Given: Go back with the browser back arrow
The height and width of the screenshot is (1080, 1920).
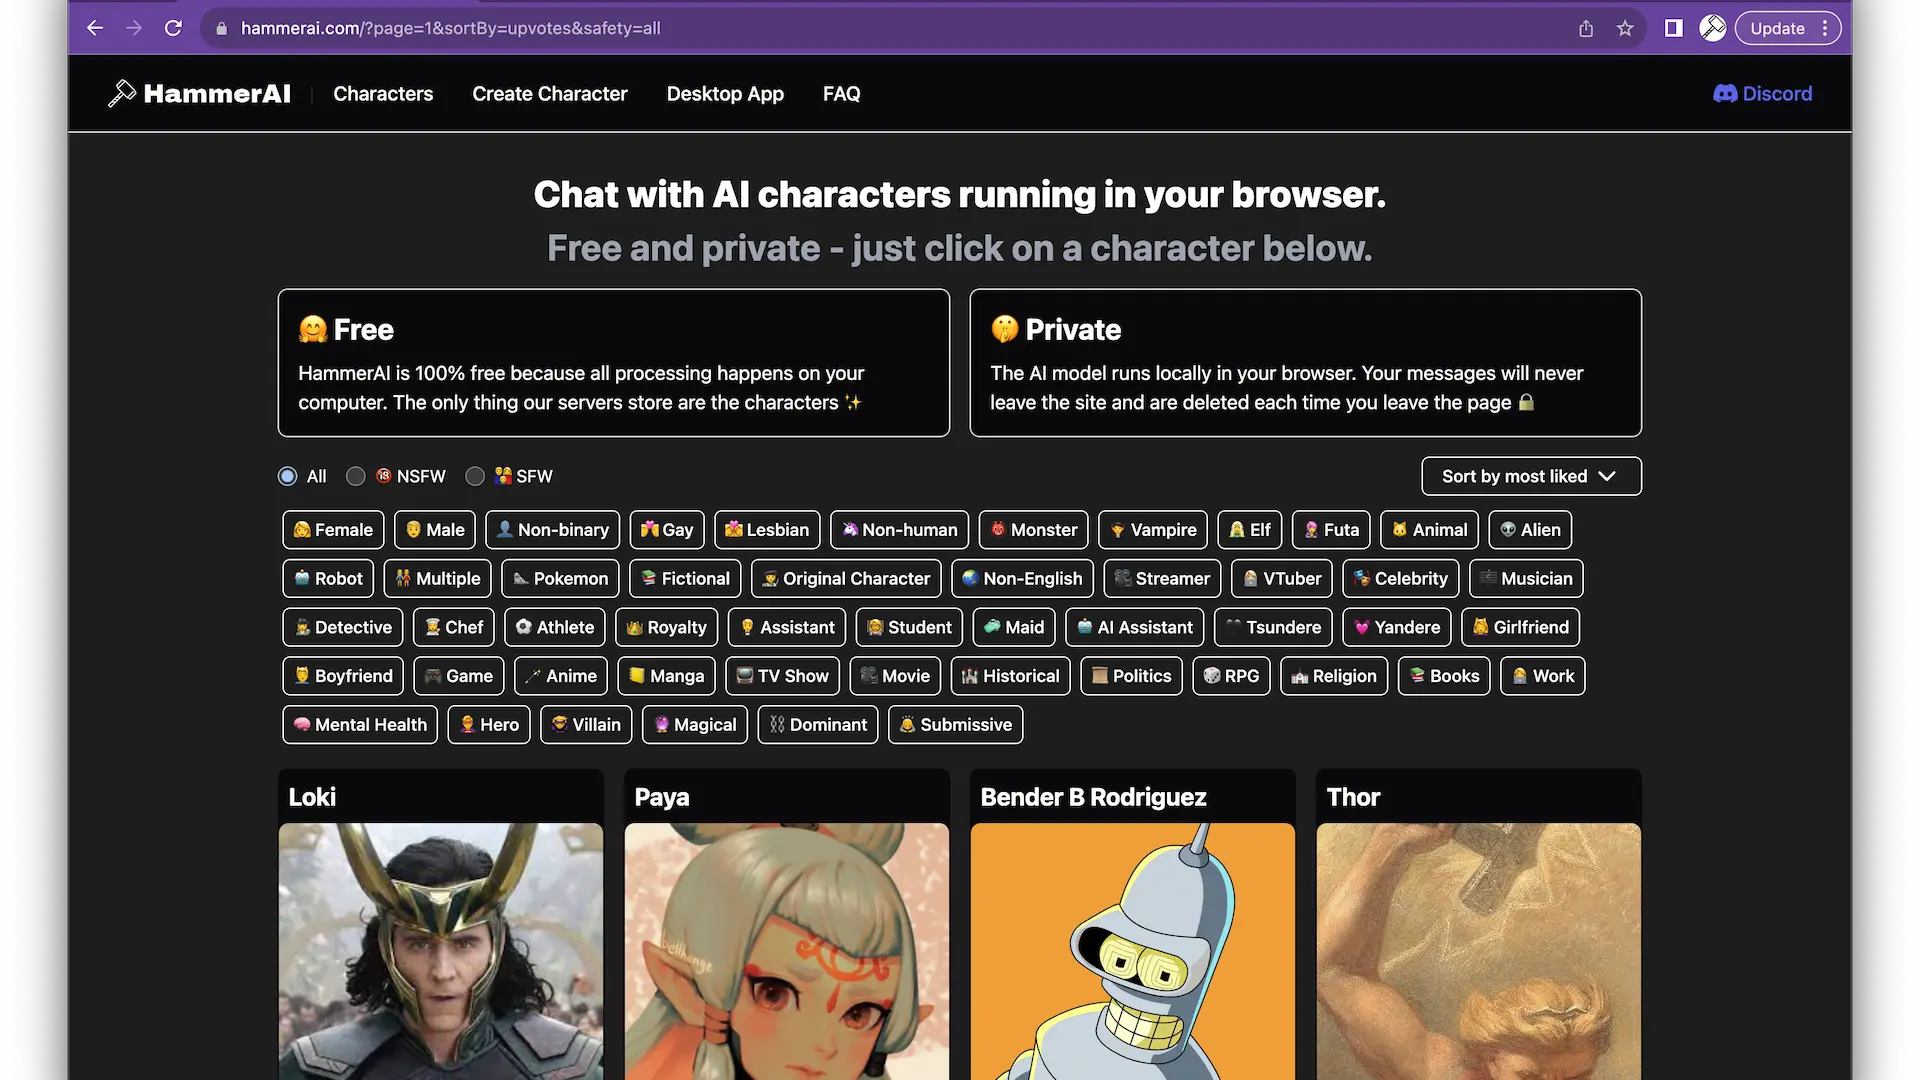Looking at the screenshot, I should (95, 28).
